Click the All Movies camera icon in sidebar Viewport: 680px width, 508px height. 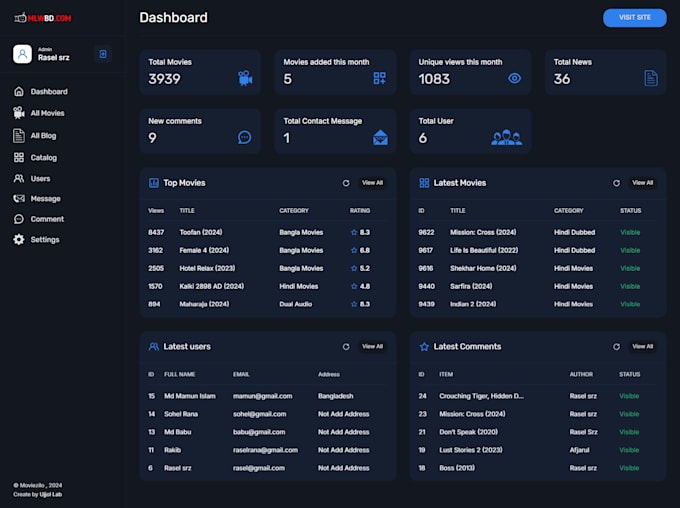(19, 113)
